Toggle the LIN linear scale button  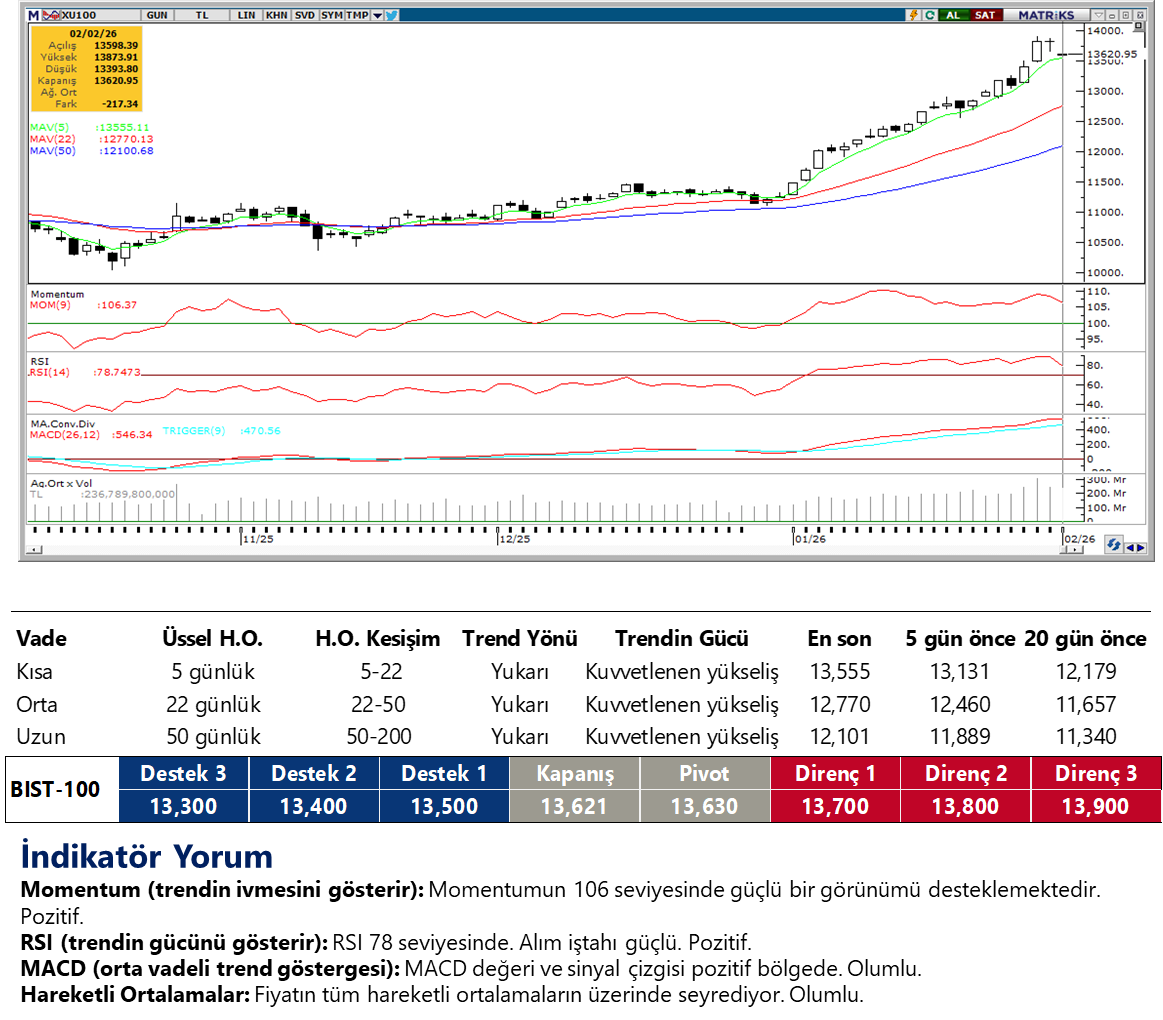click(x=245, y=15)
